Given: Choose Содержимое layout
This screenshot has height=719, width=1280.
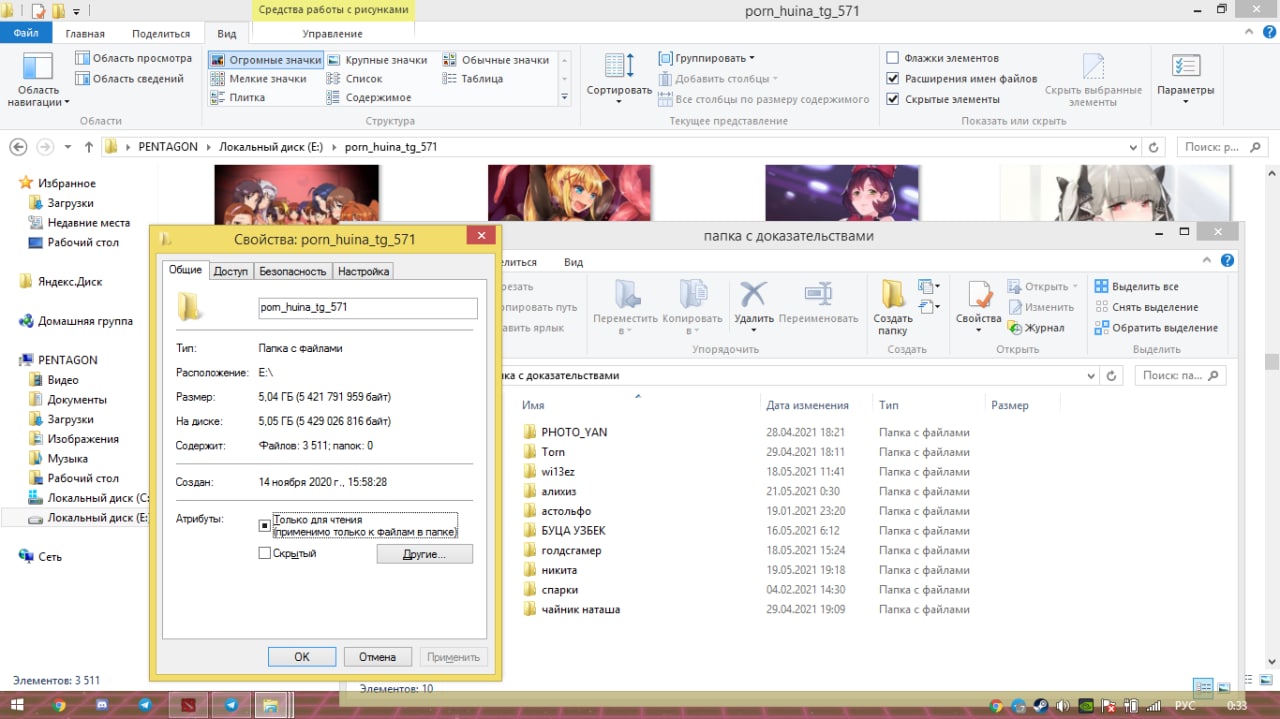Looking at the screenshot, I should click(x=369, y=98).
